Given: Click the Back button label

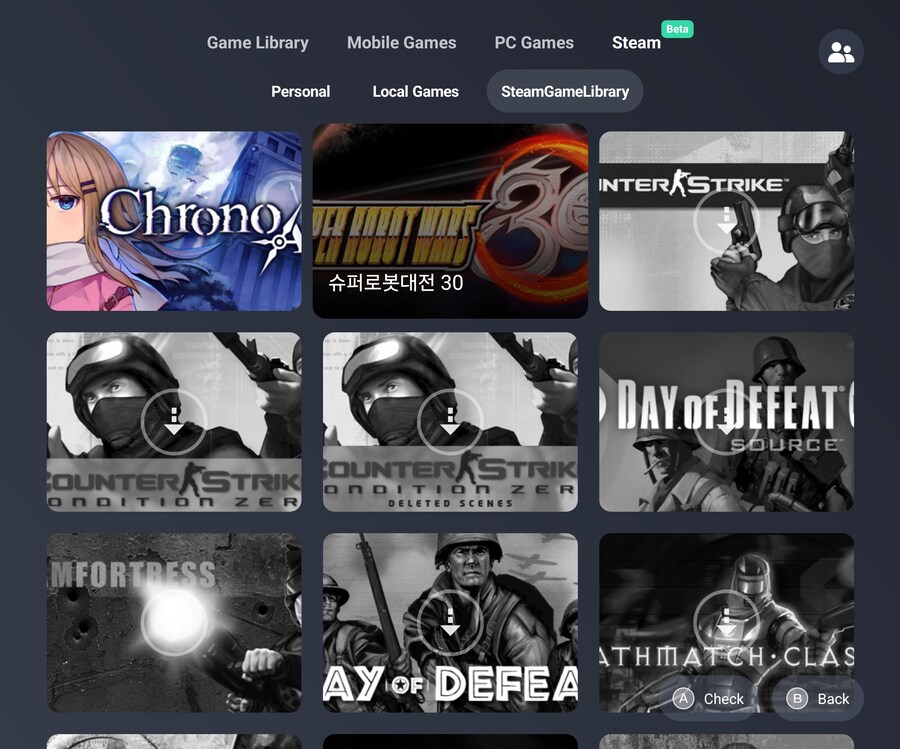Looking at the screenshot, I should (x=833, y=698).
